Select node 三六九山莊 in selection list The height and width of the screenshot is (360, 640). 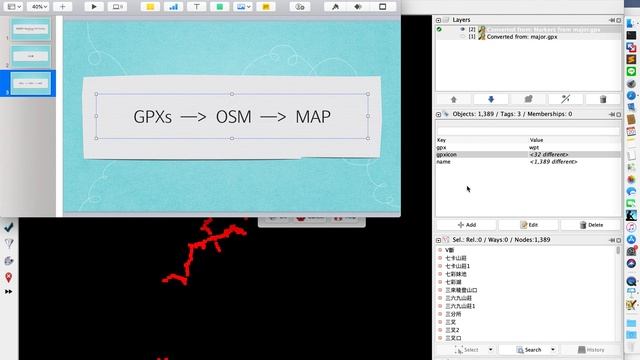coord(458,298)
